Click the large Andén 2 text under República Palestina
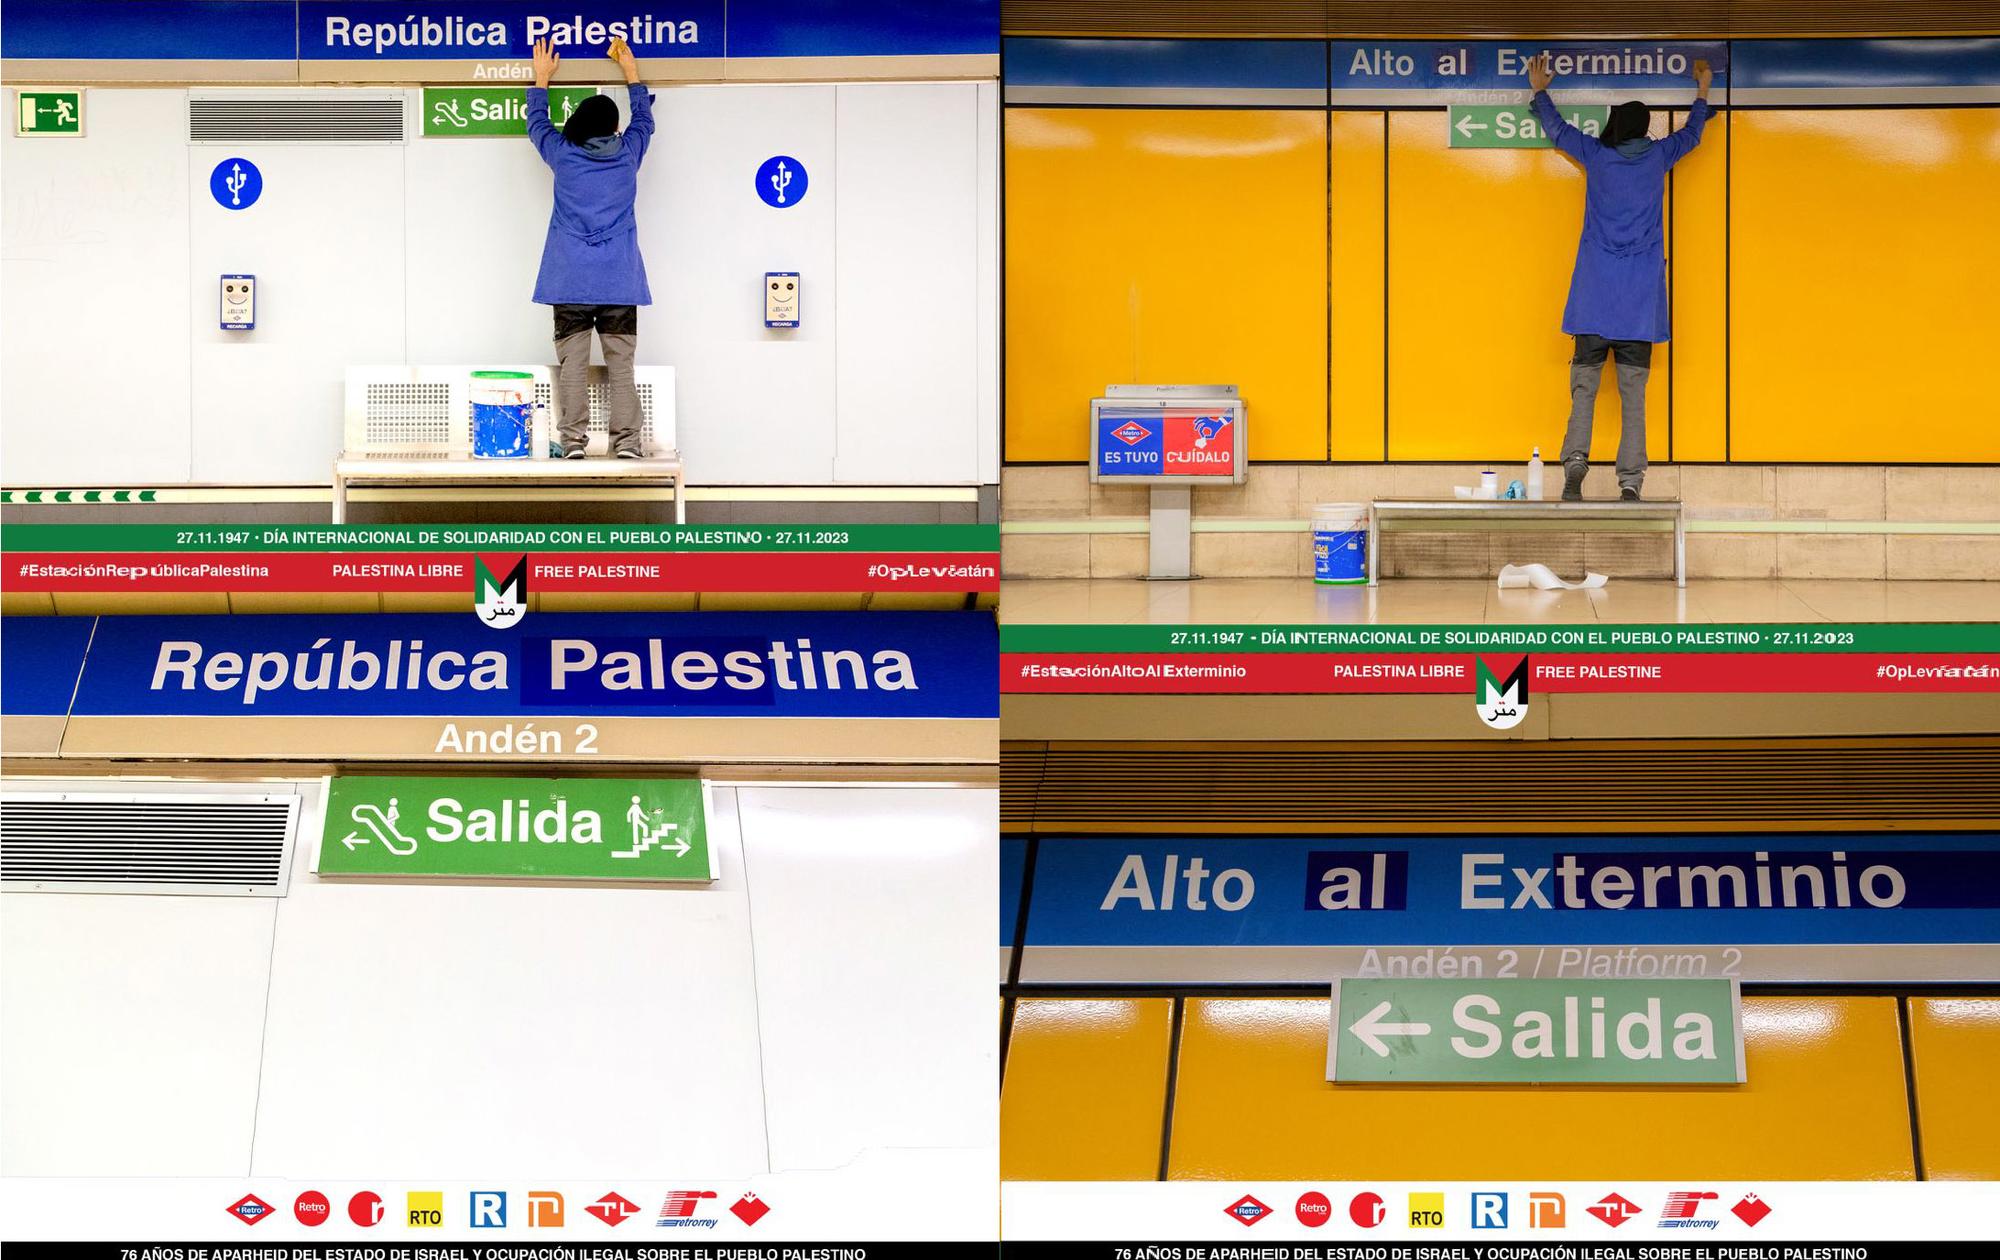Viewport: 2000px width, 1260px height. click(x=516, y=740)
